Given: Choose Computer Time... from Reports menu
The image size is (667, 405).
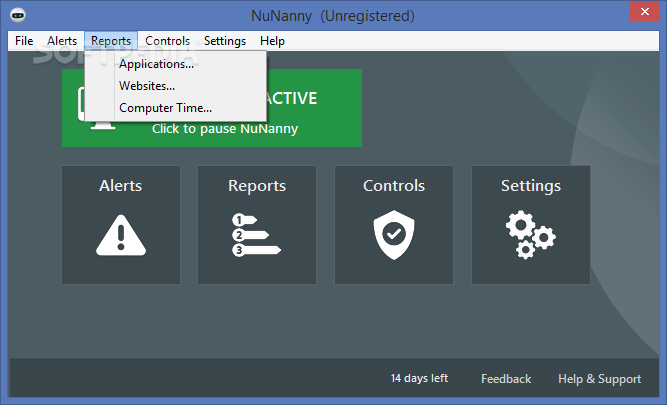Looking at the screenshot, I should (176, 108).
